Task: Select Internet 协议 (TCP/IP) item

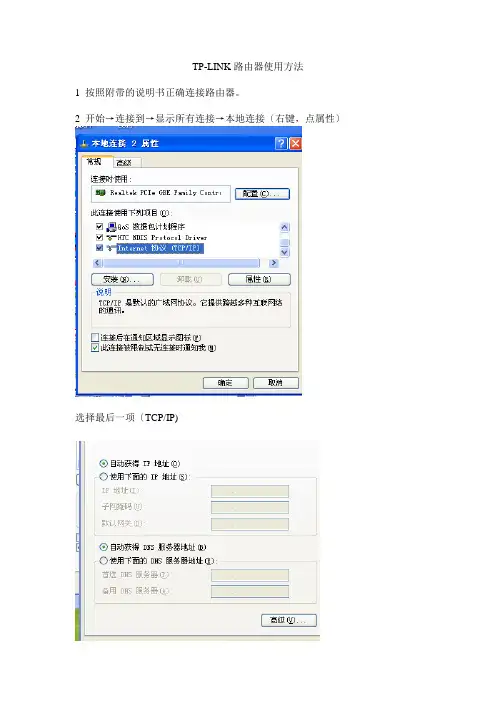Action: click(x=159, y=248)
